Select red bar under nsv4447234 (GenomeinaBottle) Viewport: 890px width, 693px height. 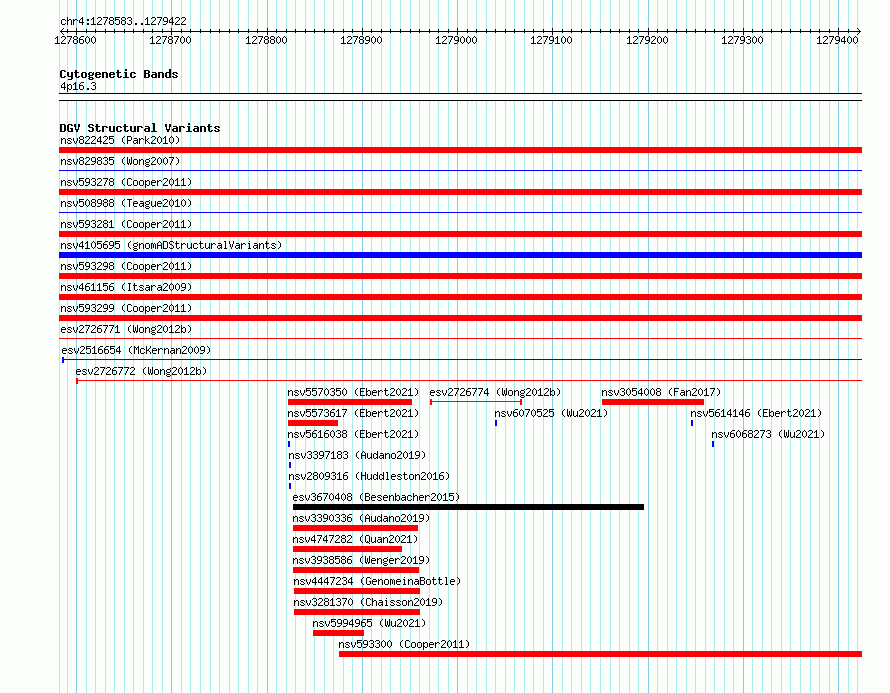tap(356, 591)
